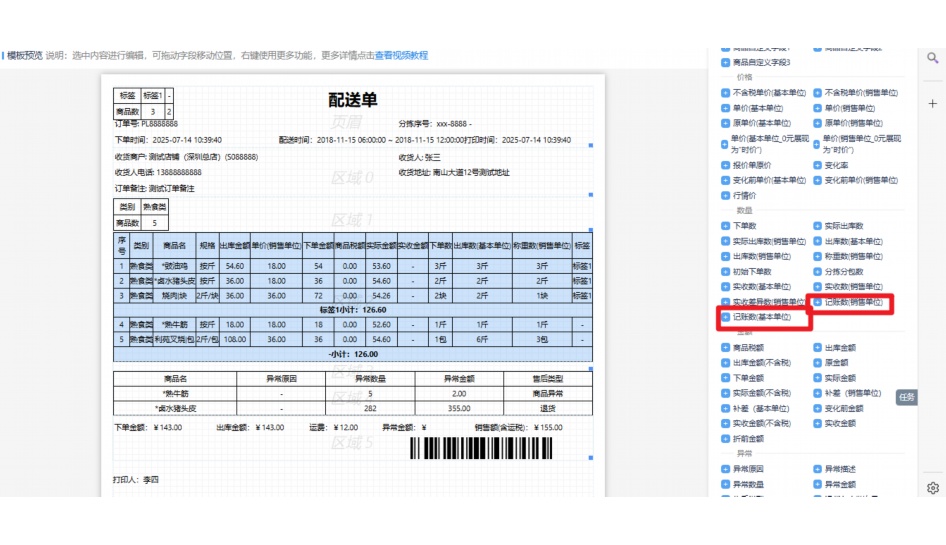Select the 配送单 title in template
The image size is (946, 545).
pyautogui.click(x=353, y=100)
